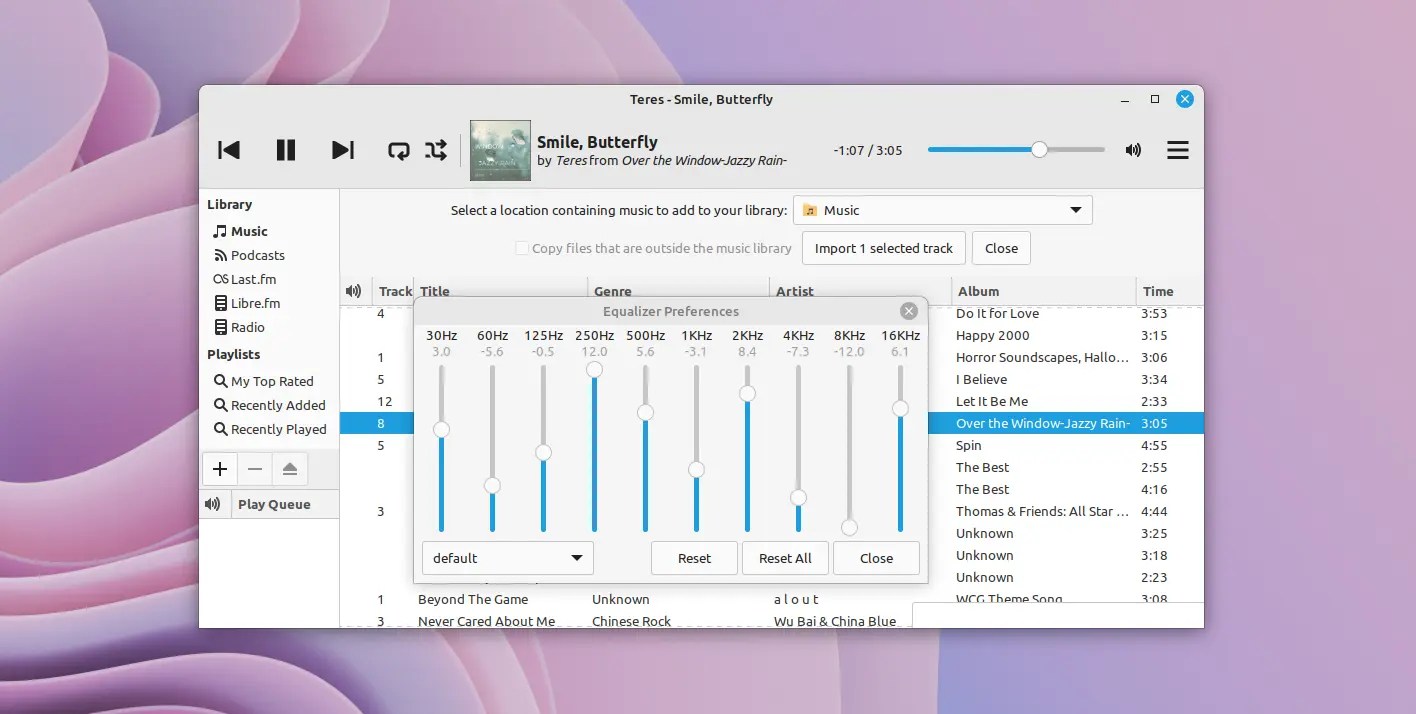Create a new playlist with the plus button
1416x714 pixels.
point(219,468)
